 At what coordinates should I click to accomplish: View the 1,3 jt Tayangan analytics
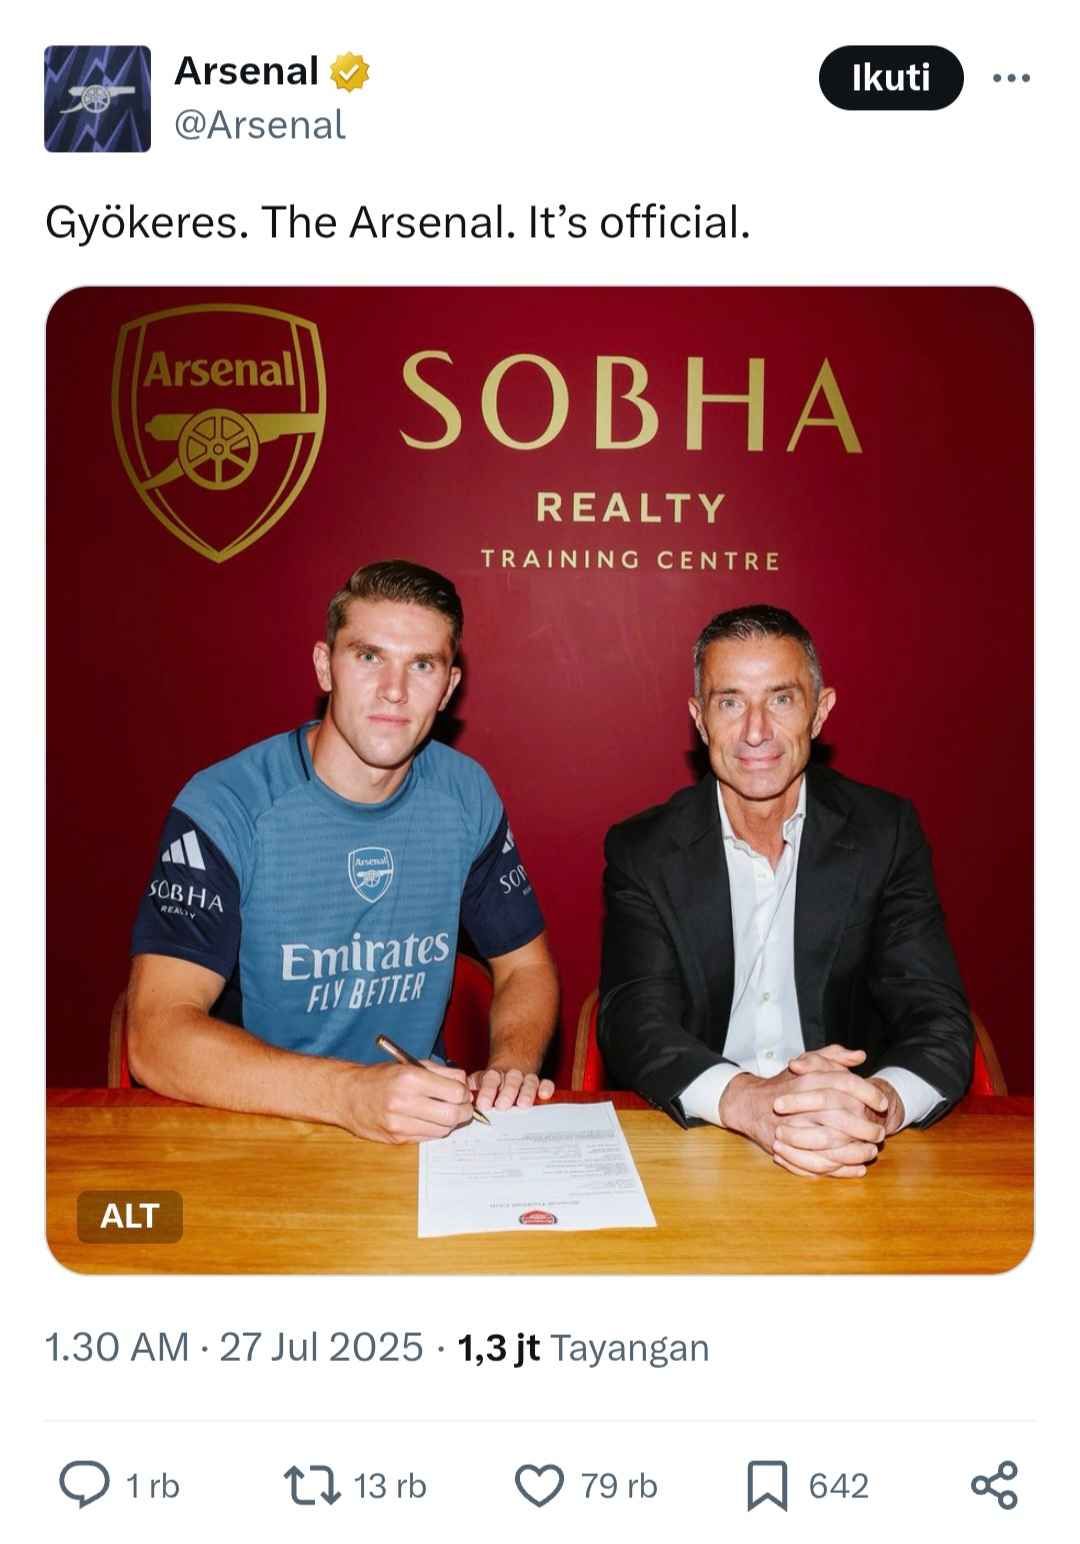(x=583, y=1348)
